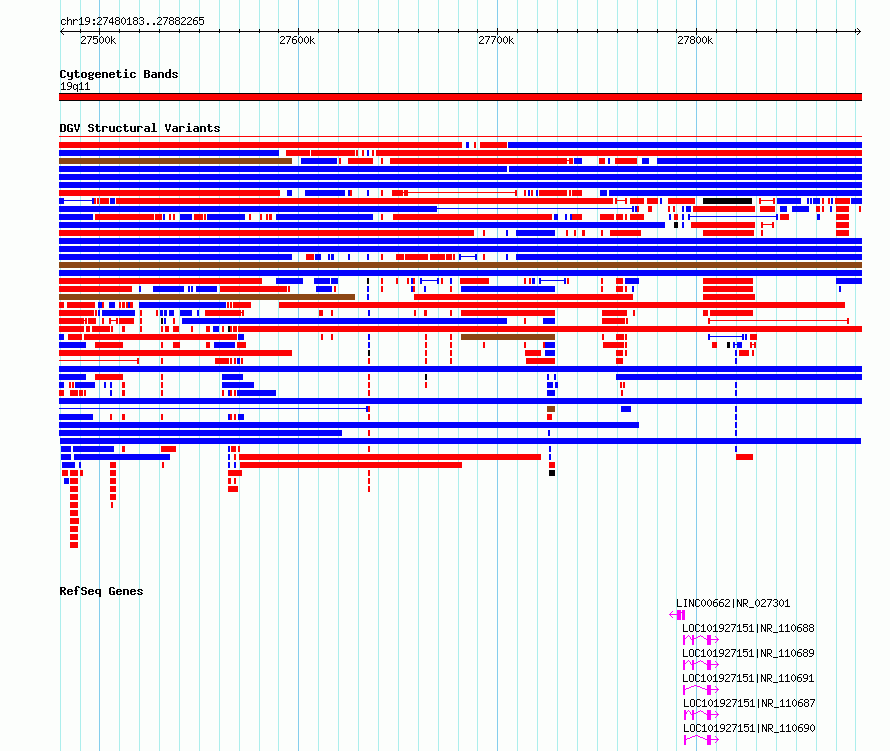Select the LOC101927151|NR_110689 label
The width and height of the screenshot is (890, 751).
pyautogui.click(x=748, y=653)
